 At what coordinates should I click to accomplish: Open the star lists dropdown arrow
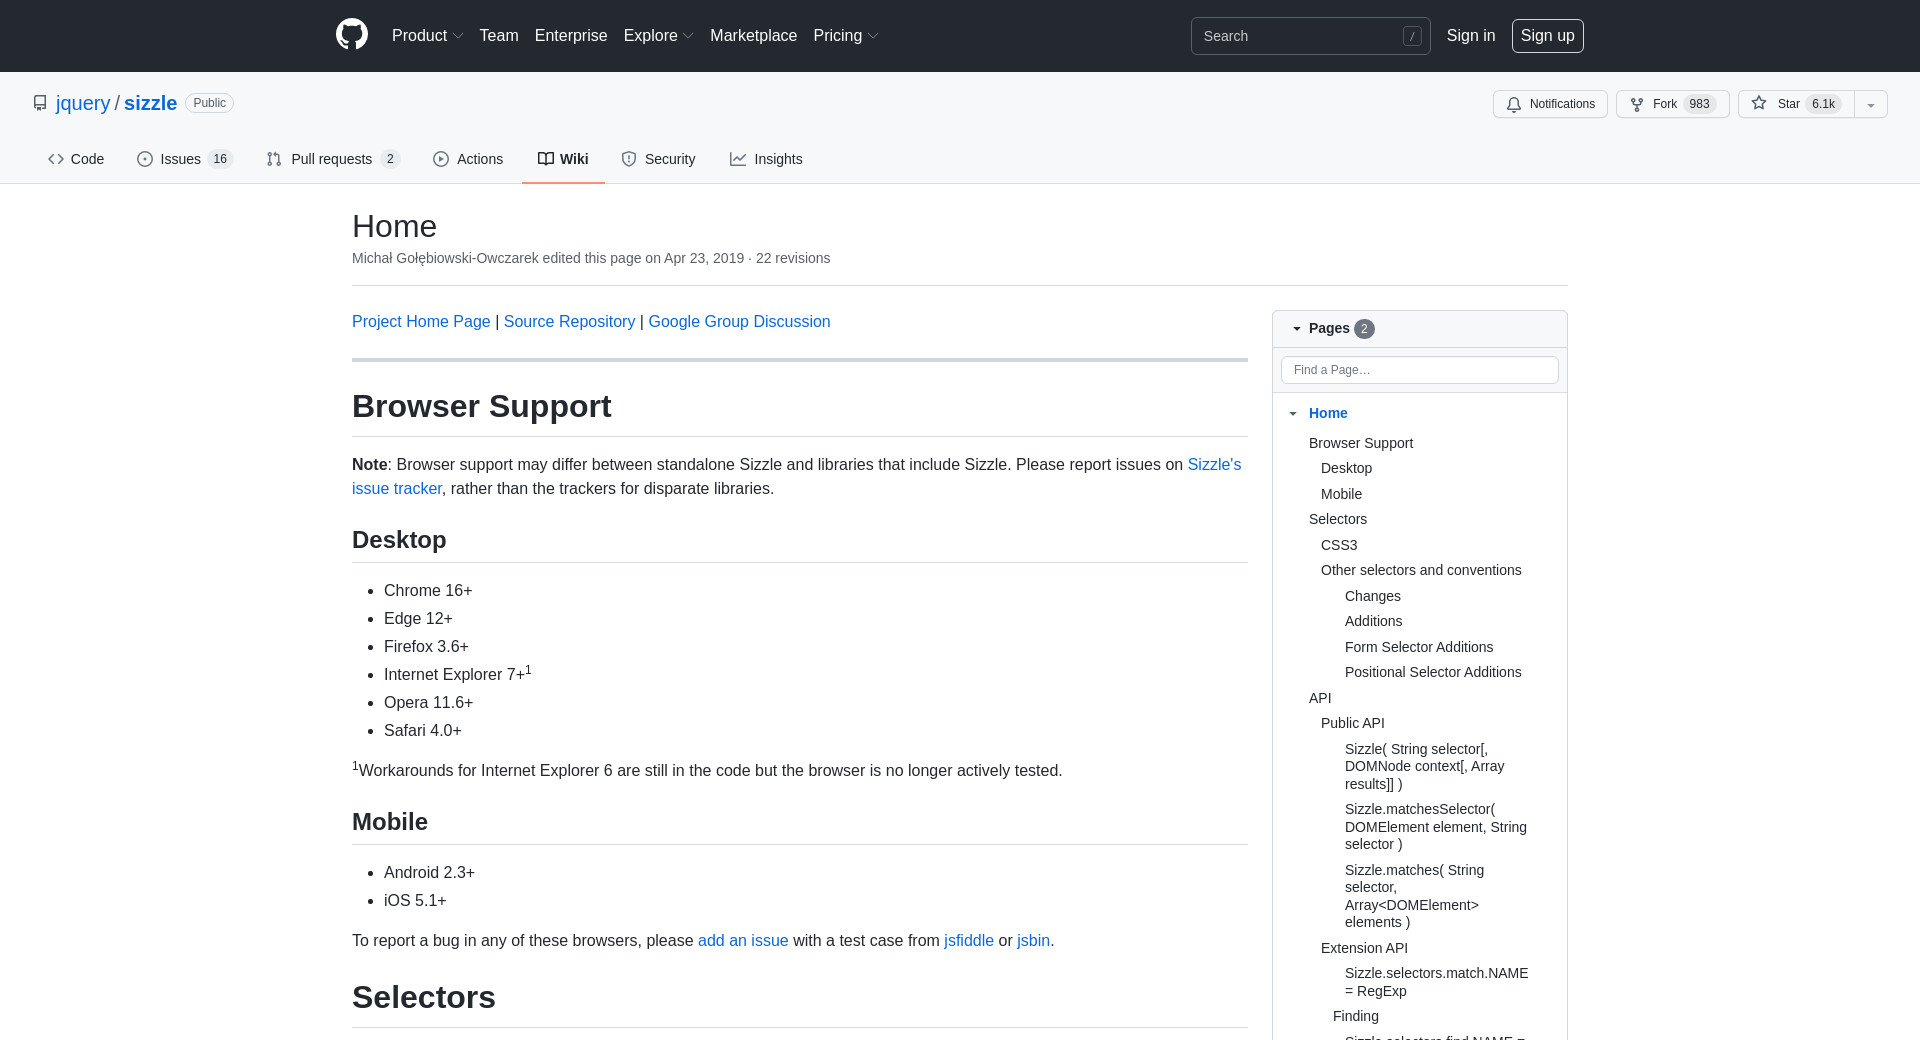(1871, 104)
